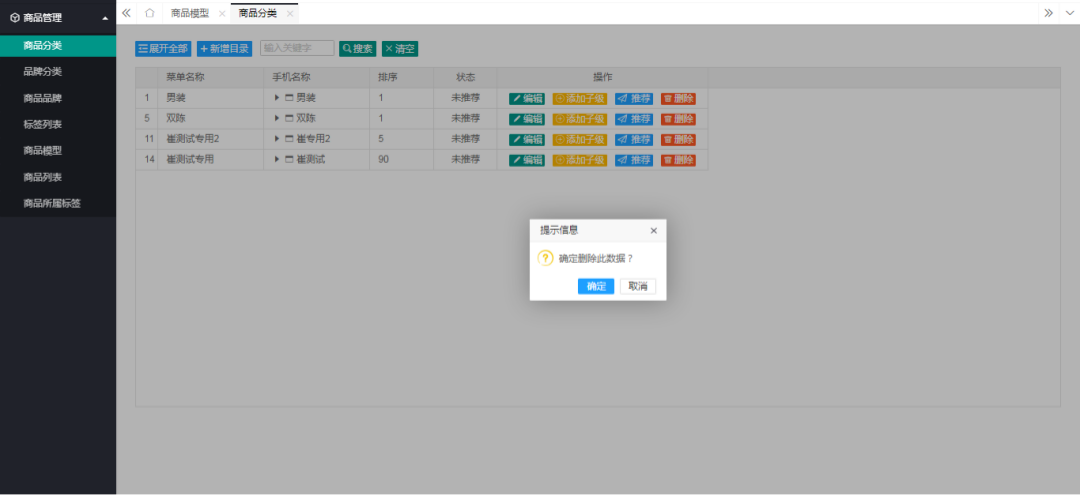The height and width of the screenshot is (495, 1080).
Task: Click the folder icon beside 崔专用2
Action: point(289,139)
